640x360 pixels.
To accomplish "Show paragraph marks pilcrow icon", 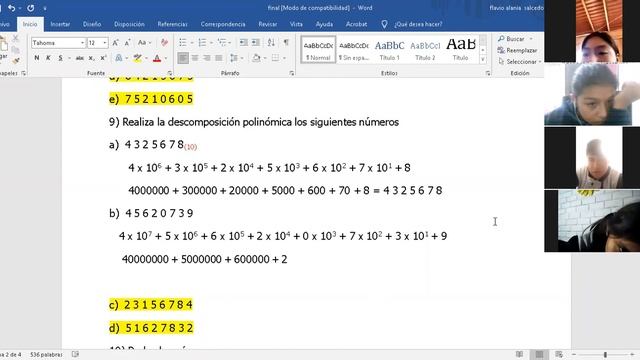I will (x=286, y=42).
